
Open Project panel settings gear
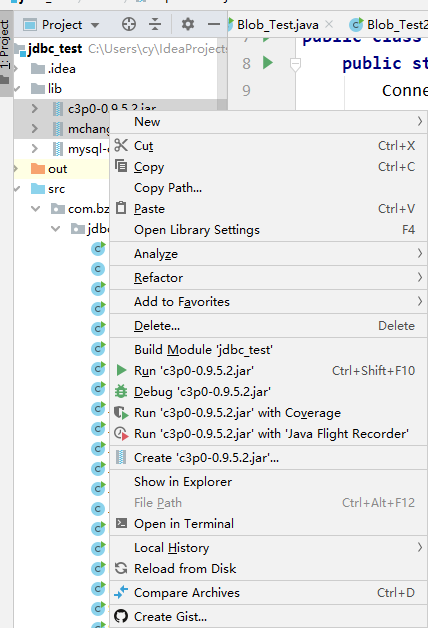tap(187, 24)
